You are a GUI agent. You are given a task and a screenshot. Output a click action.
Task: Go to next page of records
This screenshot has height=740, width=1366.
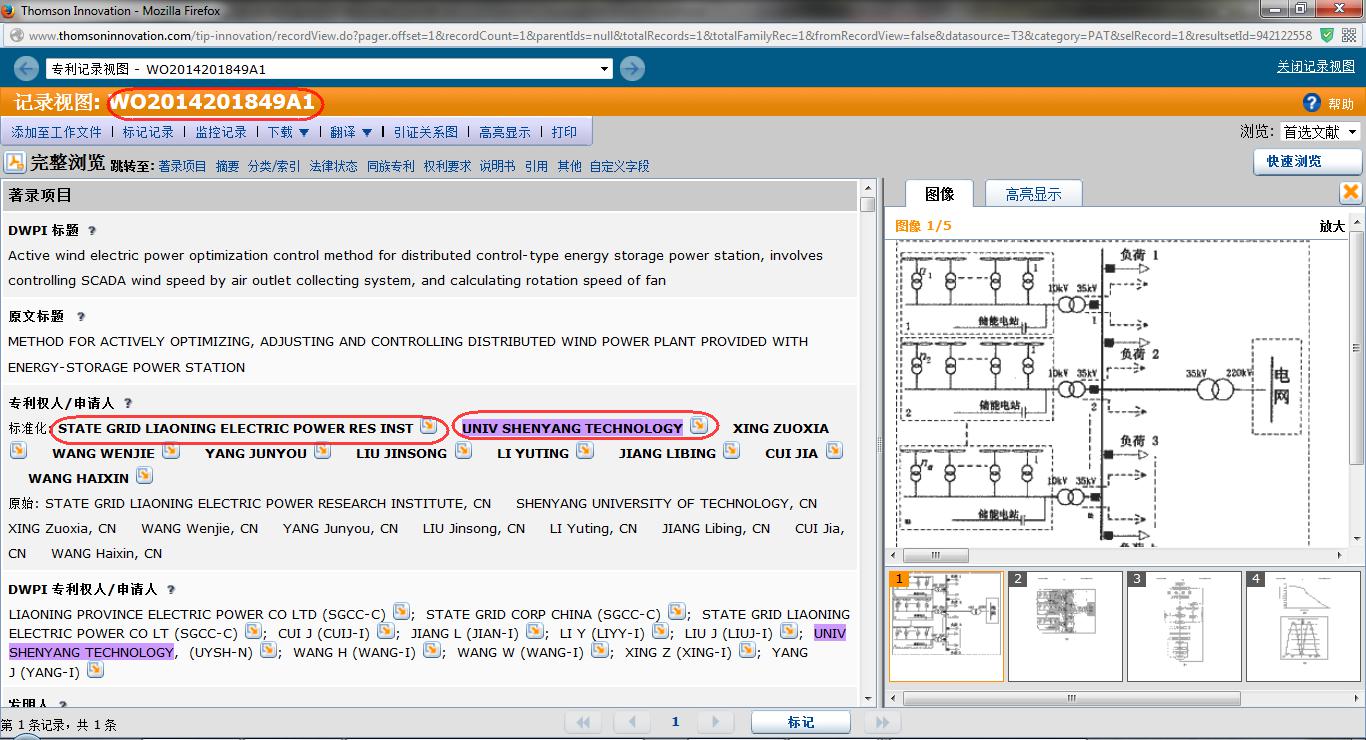coord(714,722)
